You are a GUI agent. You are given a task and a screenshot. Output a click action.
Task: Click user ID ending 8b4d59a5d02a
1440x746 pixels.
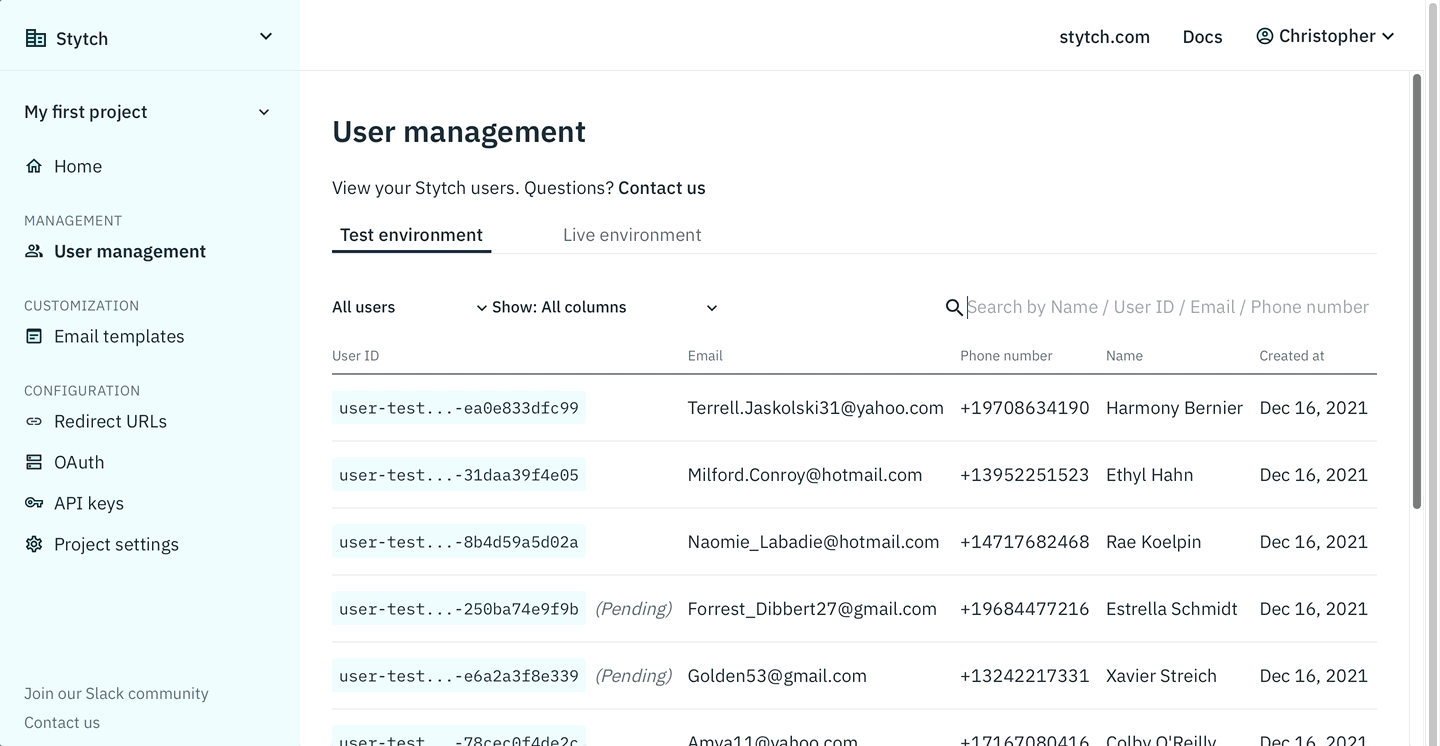(x=459, y=542)
